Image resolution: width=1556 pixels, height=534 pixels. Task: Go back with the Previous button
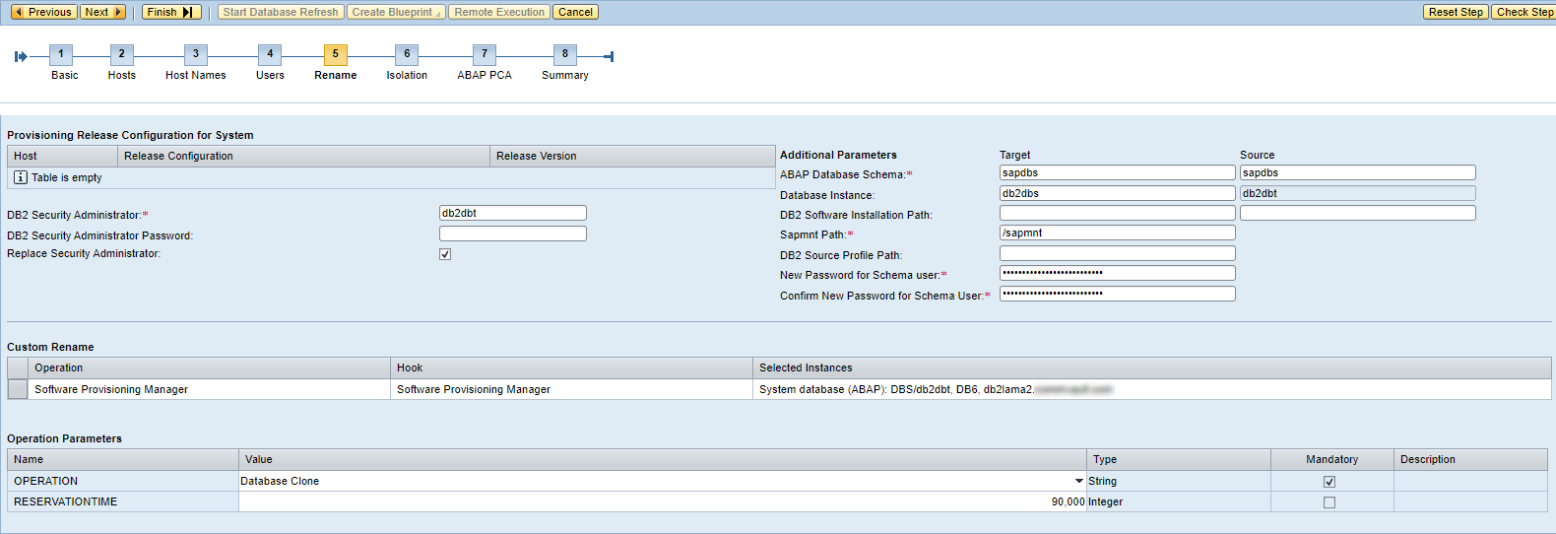click(x=42, y=12)
